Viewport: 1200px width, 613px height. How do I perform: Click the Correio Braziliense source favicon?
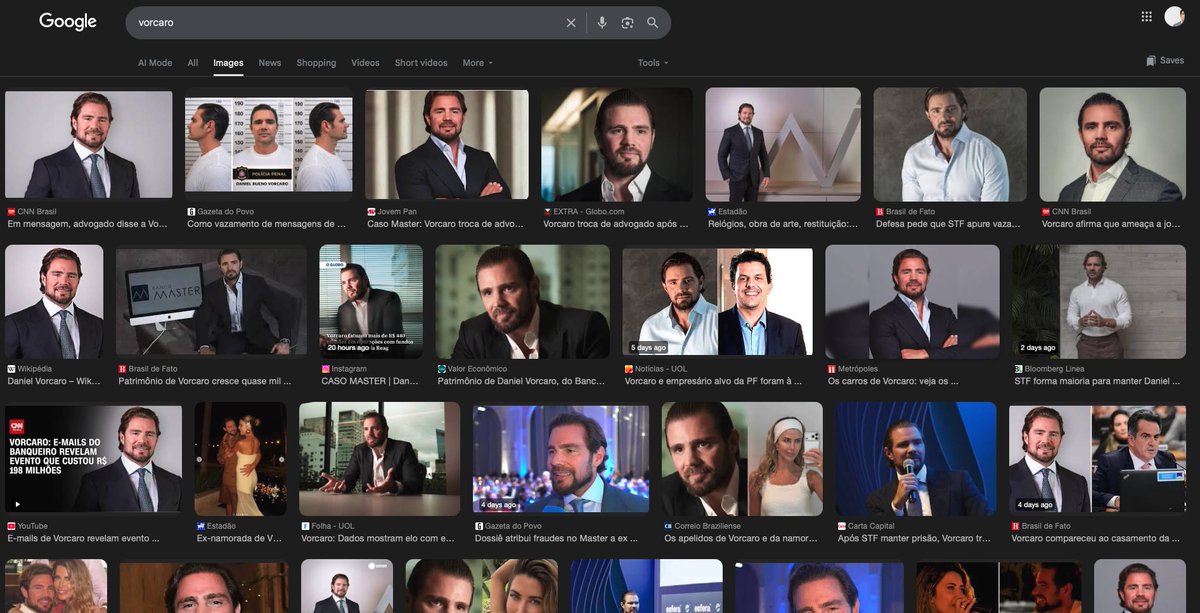(x=668, y=526)
